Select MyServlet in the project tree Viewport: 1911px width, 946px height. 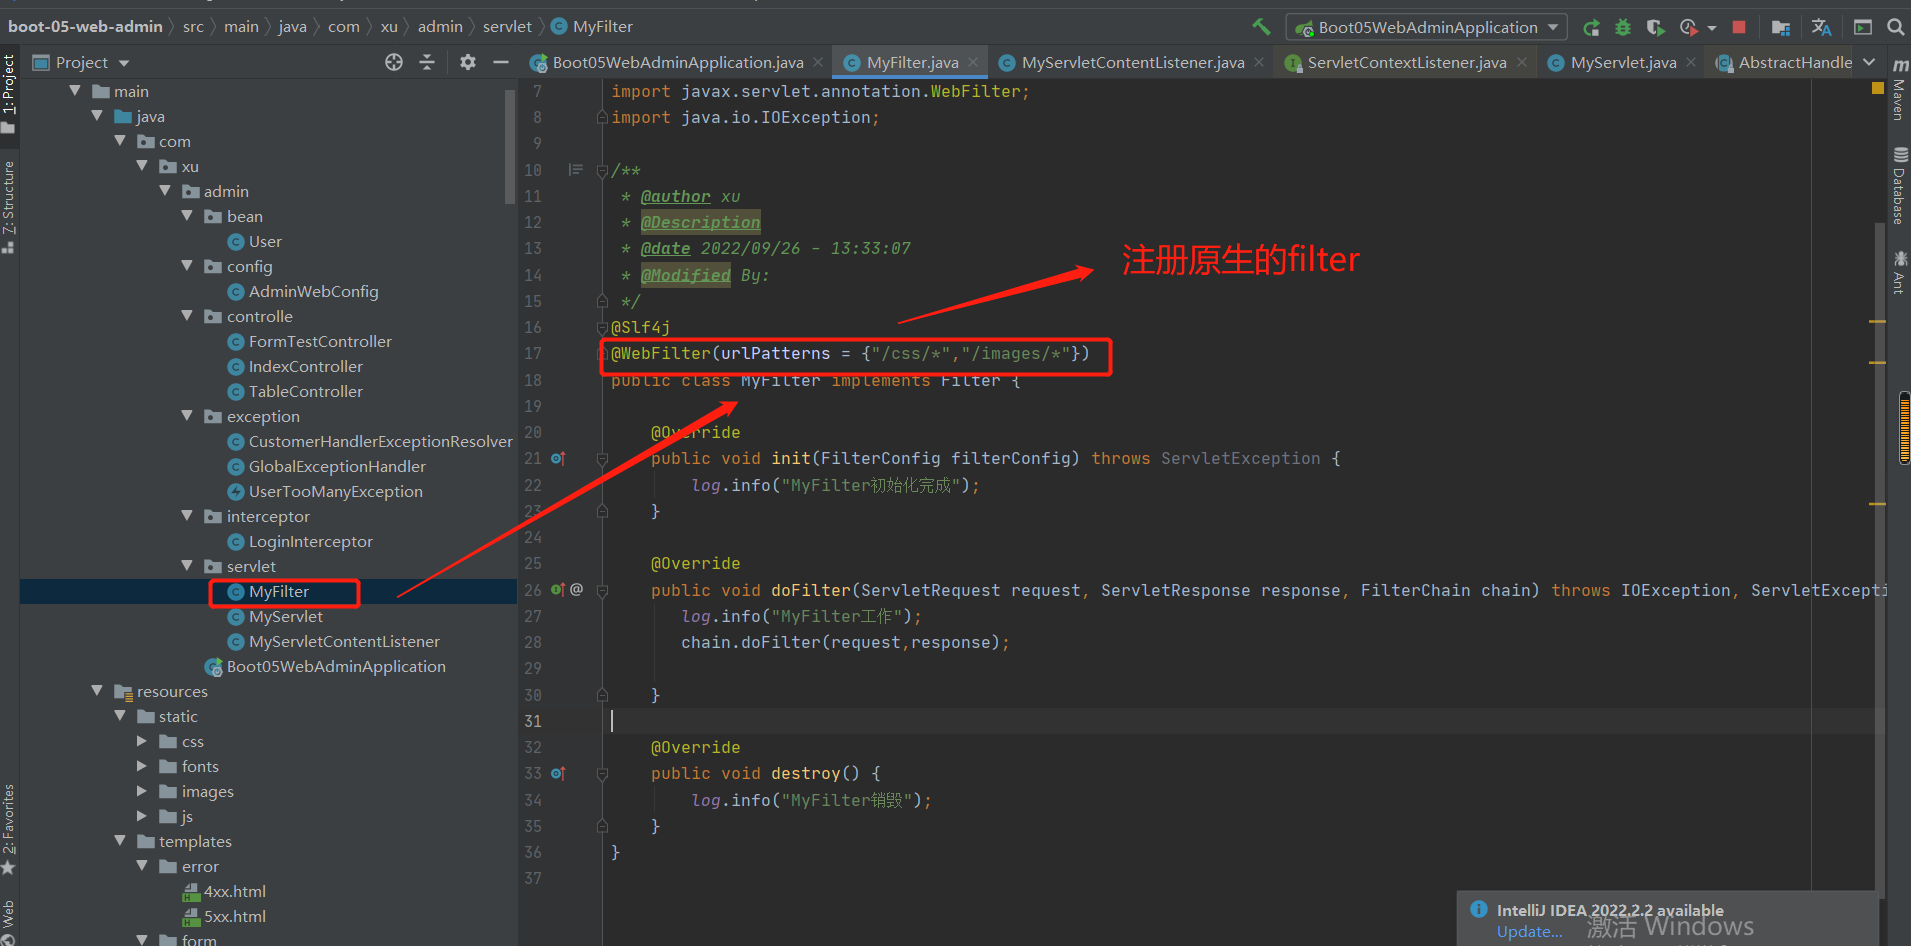tap(285, 616)
